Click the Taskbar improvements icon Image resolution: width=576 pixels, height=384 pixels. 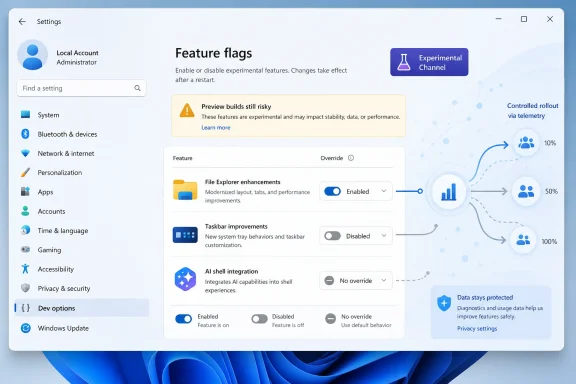tap(185, 235)
